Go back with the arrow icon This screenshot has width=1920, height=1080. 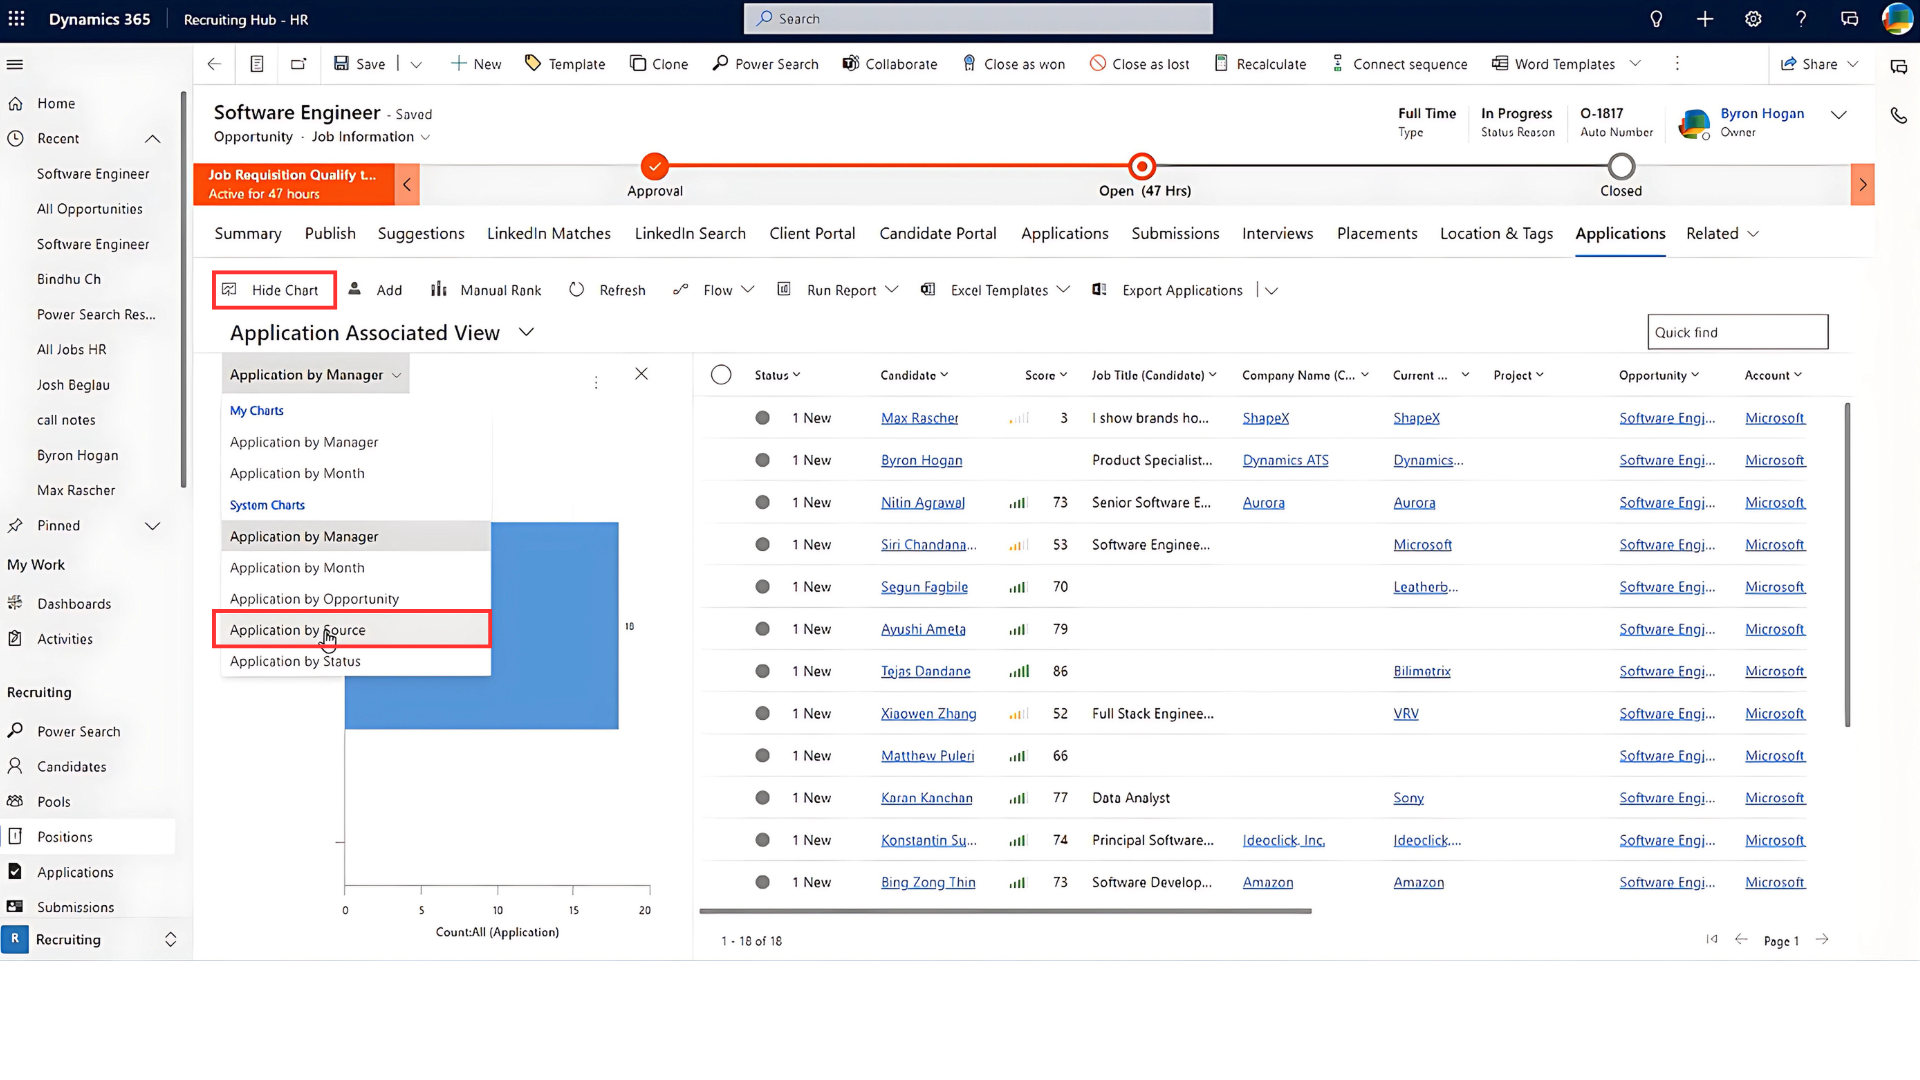pos(214,64)
